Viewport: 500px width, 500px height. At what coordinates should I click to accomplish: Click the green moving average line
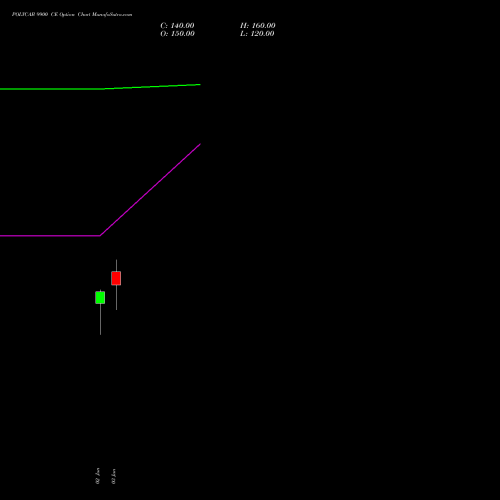point(100,88)
